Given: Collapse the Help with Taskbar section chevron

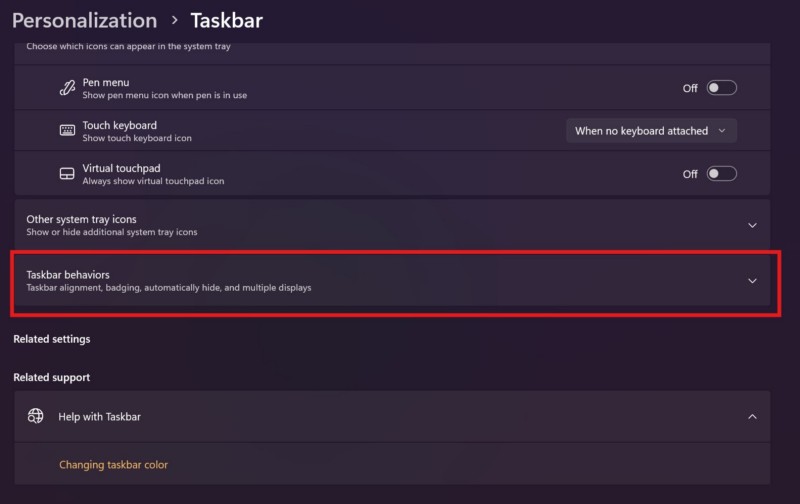Looking at the screenshot, I should [x=753, y=416].
